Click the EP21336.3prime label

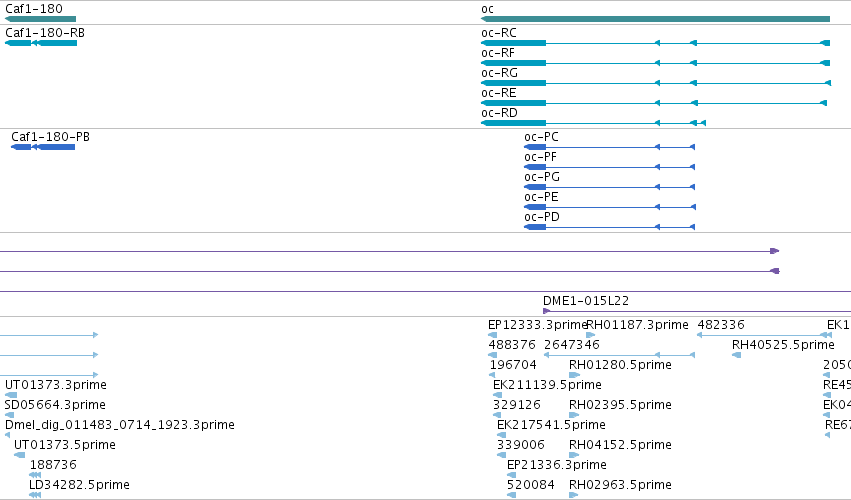point(557,465)
